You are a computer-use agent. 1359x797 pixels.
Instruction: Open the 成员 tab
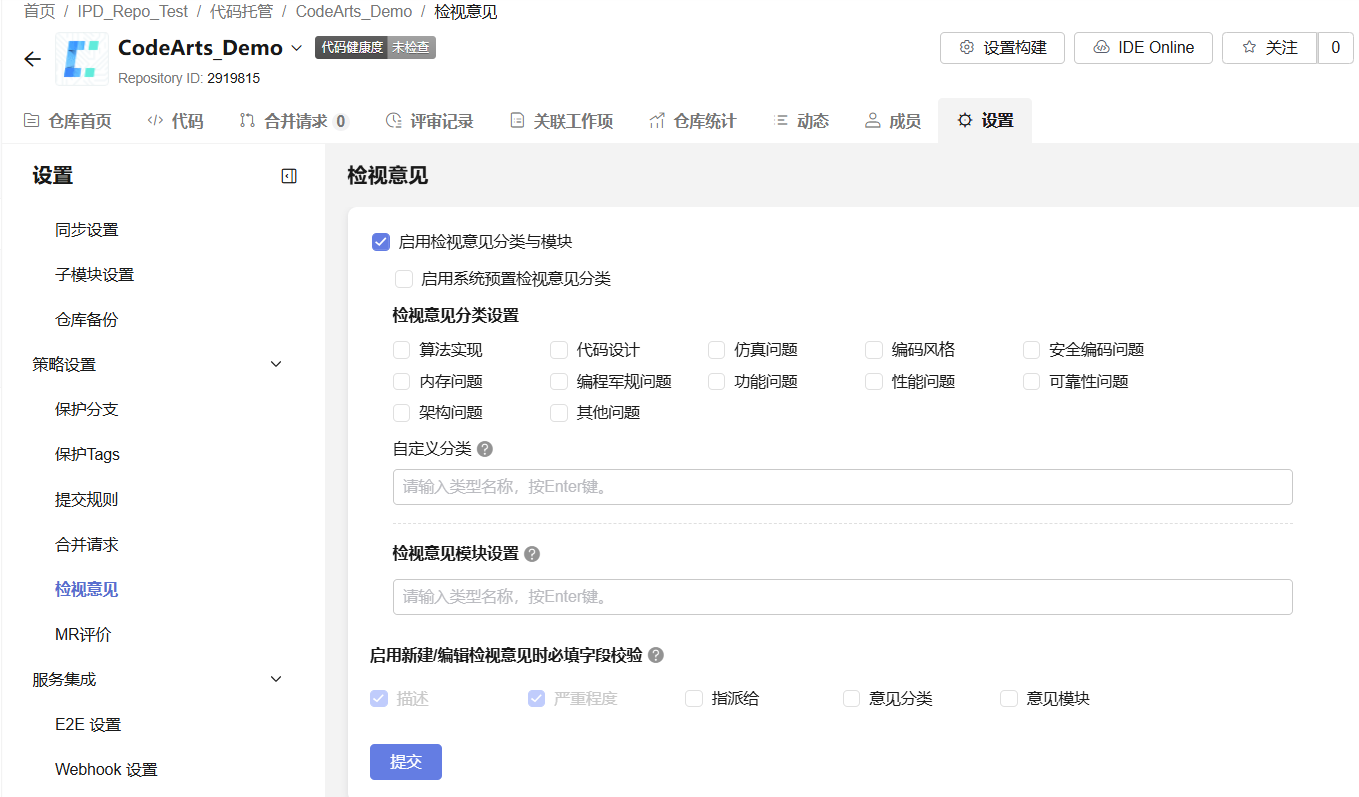tap(893, 121)
